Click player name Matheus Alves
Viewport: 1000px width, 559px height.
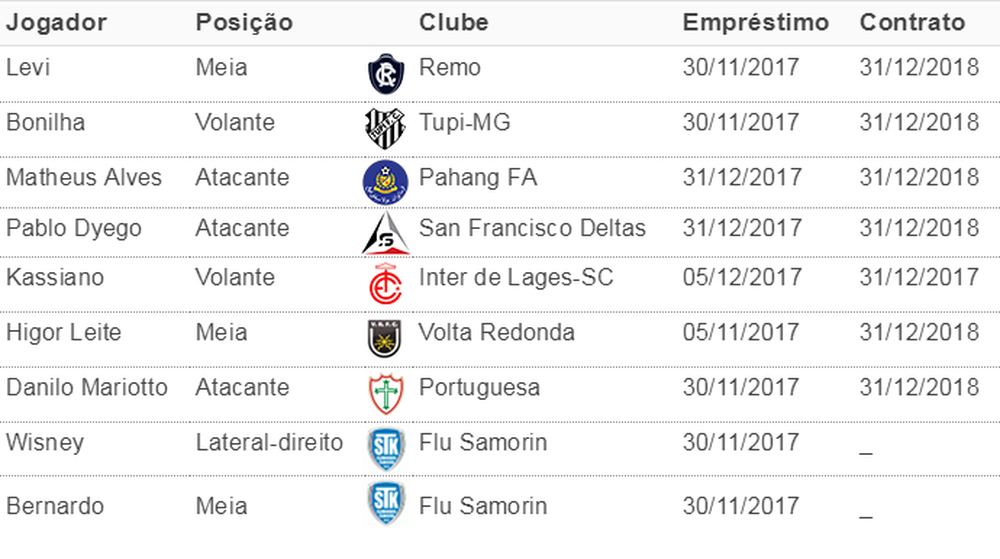point(84,177)
